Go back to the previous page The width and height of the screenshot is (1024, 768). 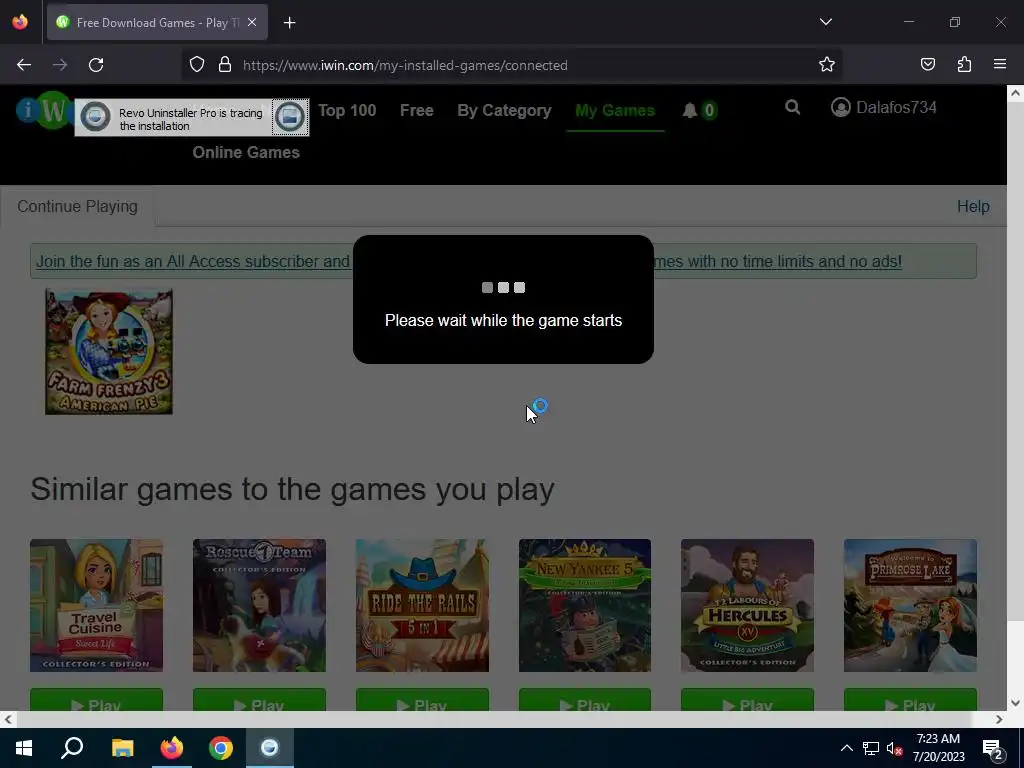point(24,65)
